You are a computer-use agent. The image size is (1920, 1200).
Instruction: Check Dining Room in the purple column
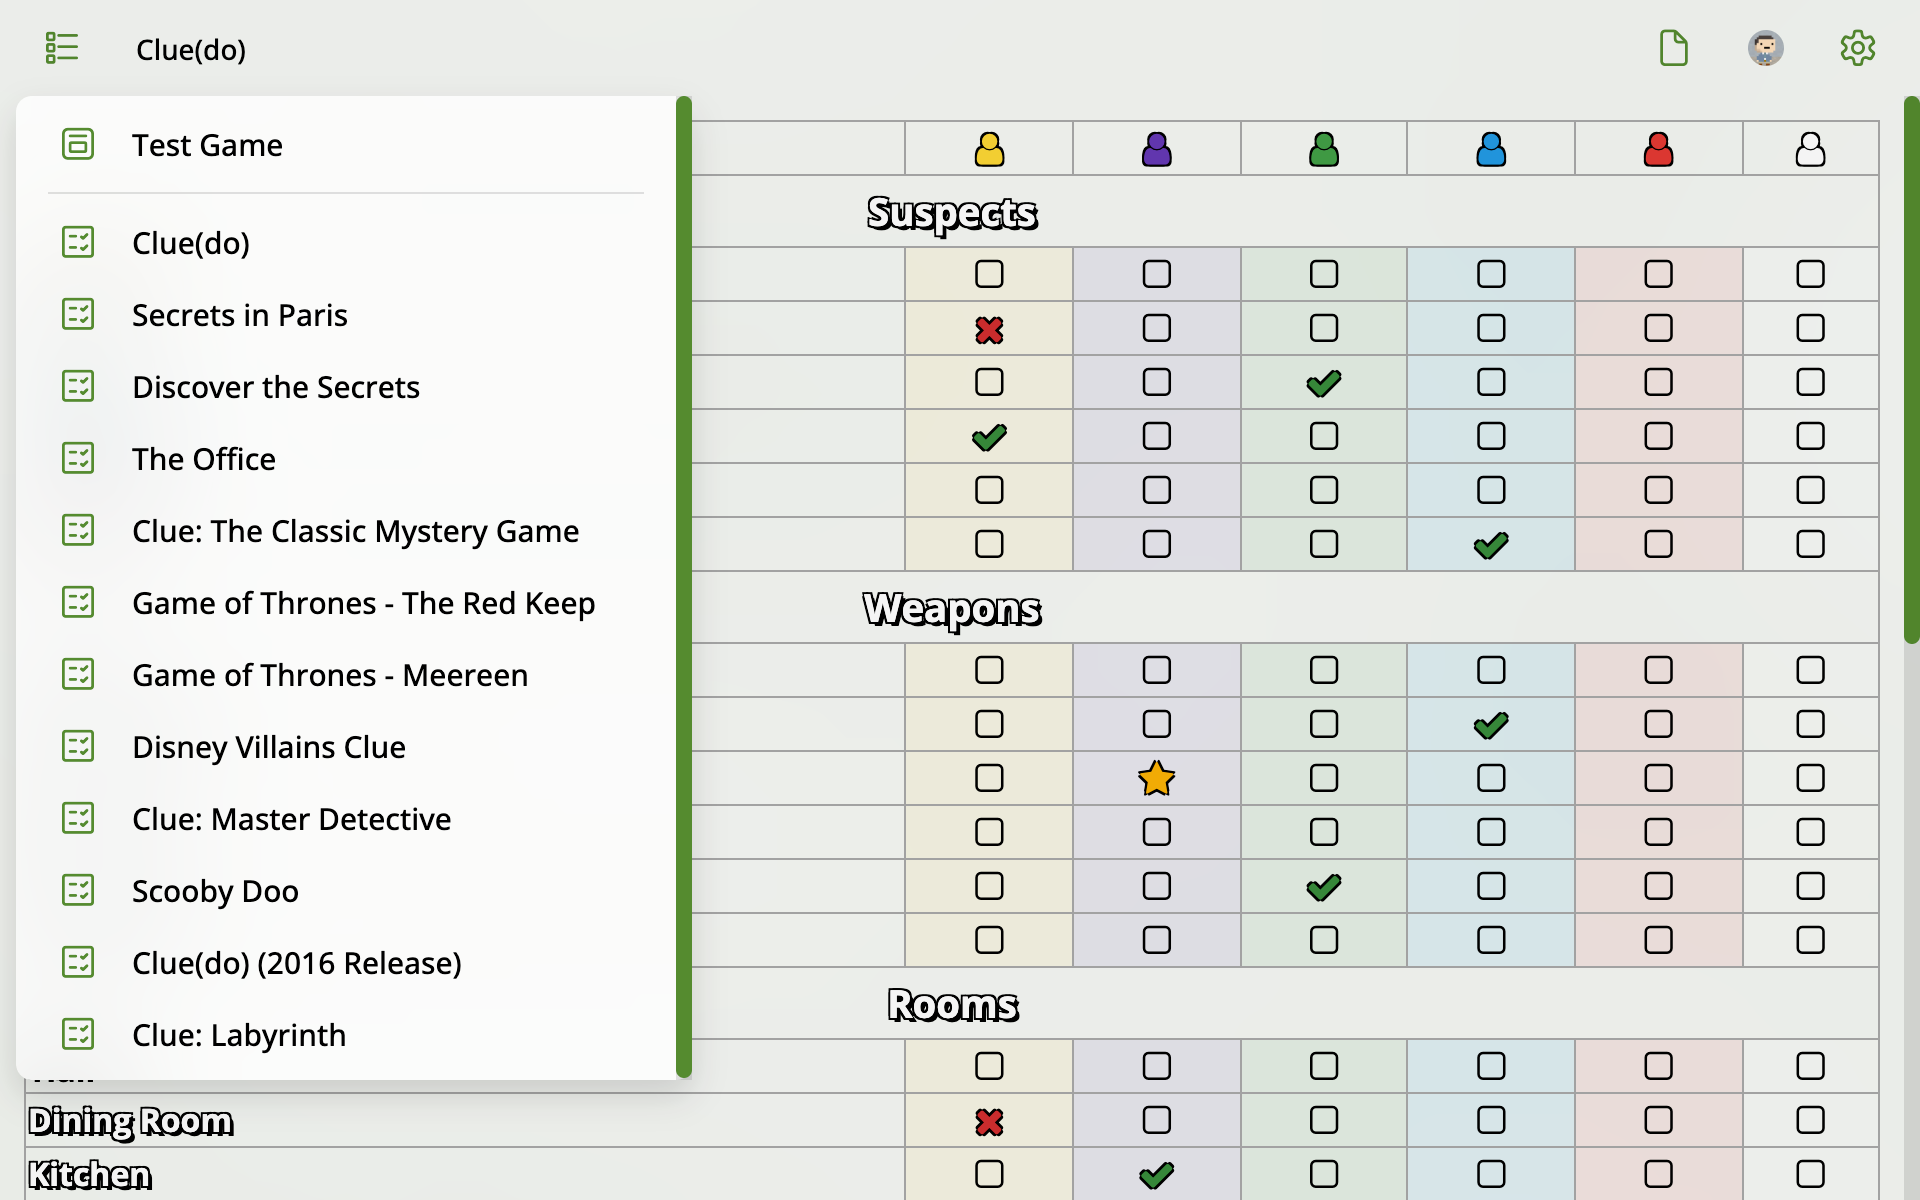(x=1157, y=1120)
